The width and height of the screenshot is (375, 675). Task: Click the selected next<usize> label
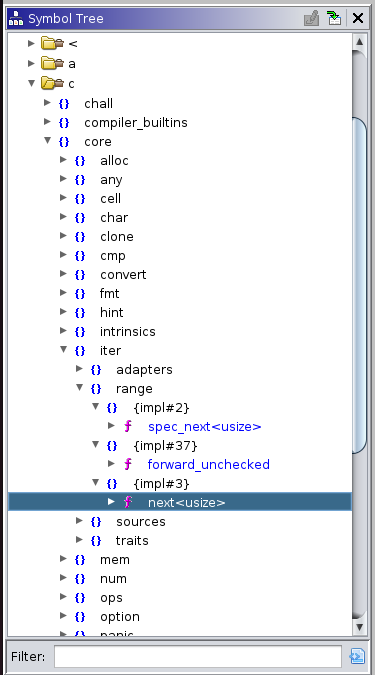tap(186, 503)
